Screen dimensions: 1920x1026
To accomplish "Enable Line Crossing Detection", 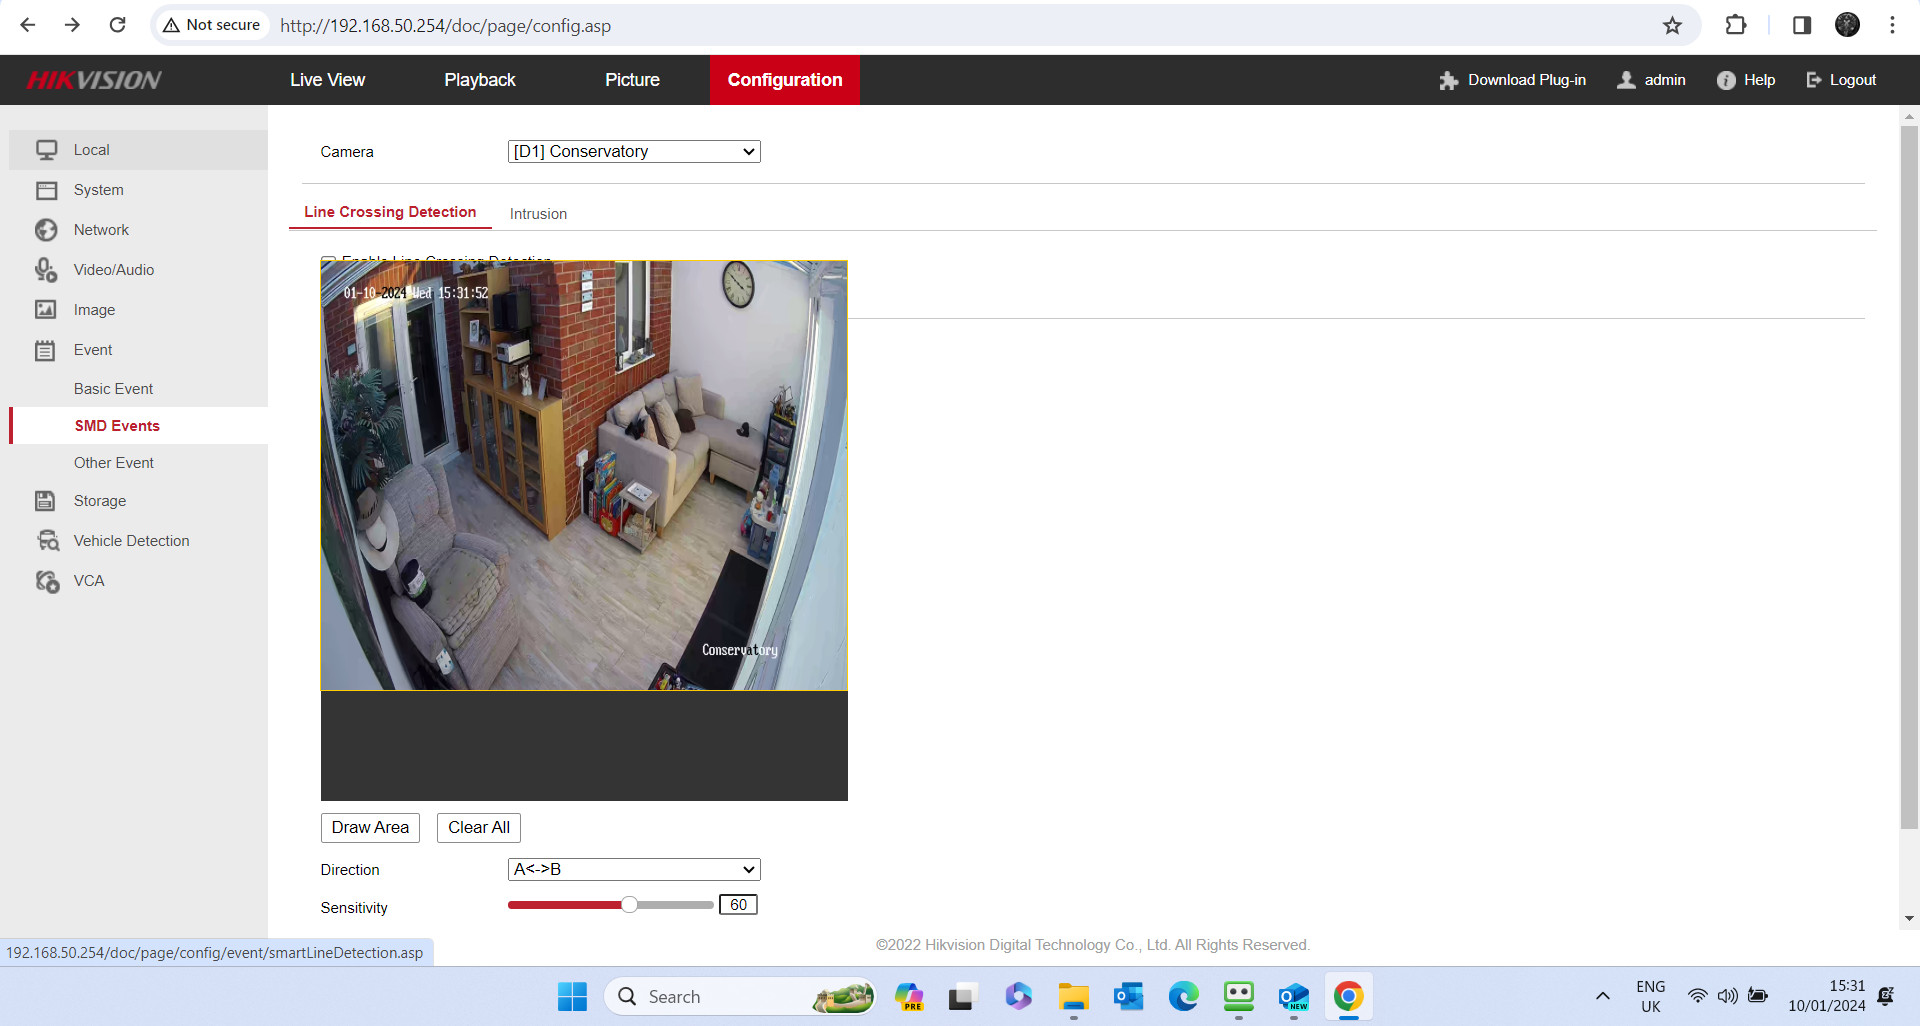I will (x=330, y=260).
